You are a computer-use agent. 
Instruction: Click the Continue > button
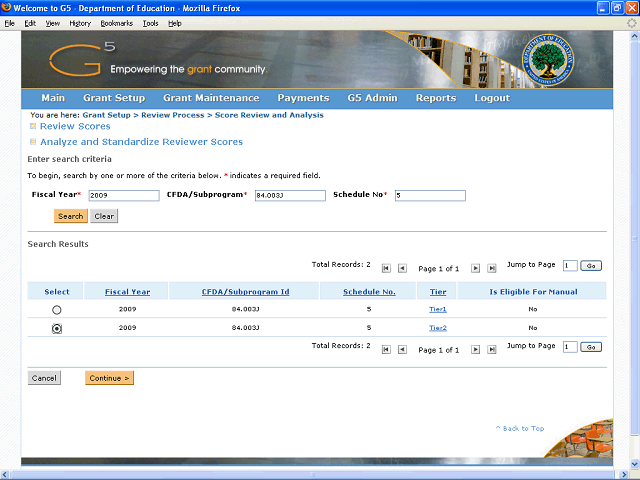tap(109, 378)
